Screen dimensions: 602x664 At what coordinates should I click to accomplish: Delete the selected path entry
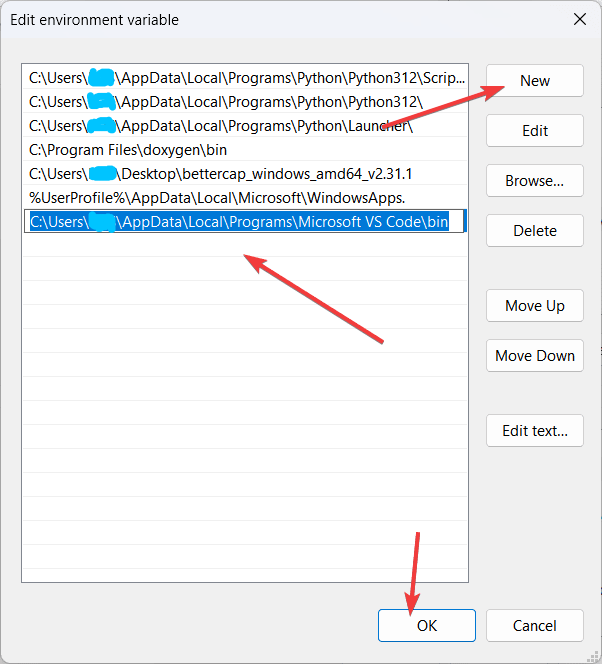coord(535,230)
